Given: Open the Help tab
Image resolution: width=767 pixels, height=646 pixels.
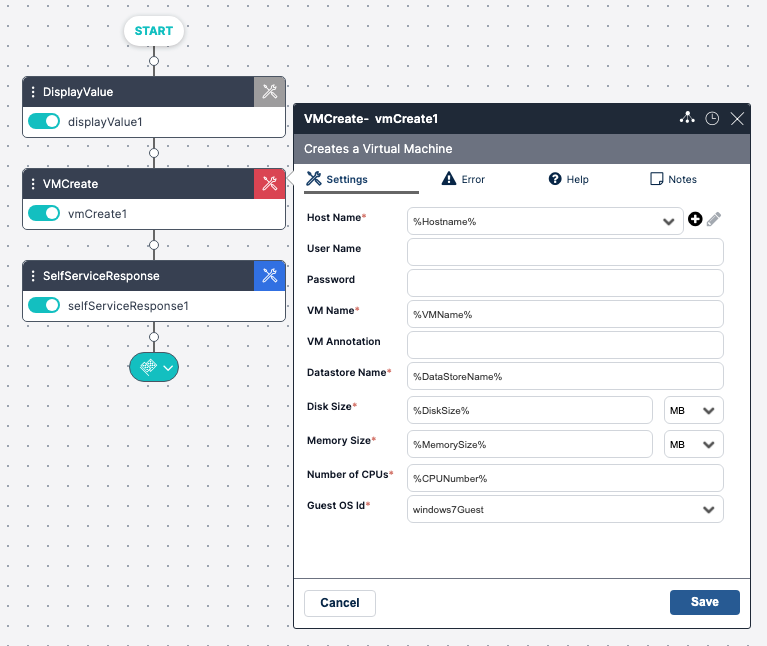Looking at the screenshot, I should tap(568, 179).
